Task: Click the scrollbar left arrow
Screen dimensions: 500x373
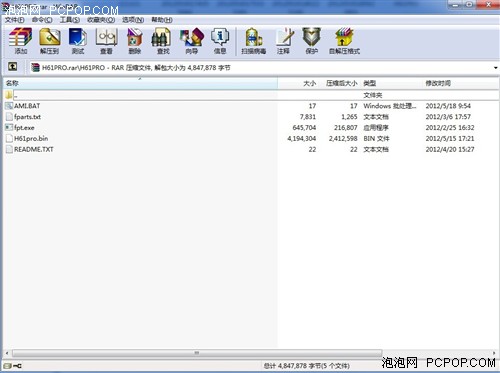Action: (x=7, y=353)
